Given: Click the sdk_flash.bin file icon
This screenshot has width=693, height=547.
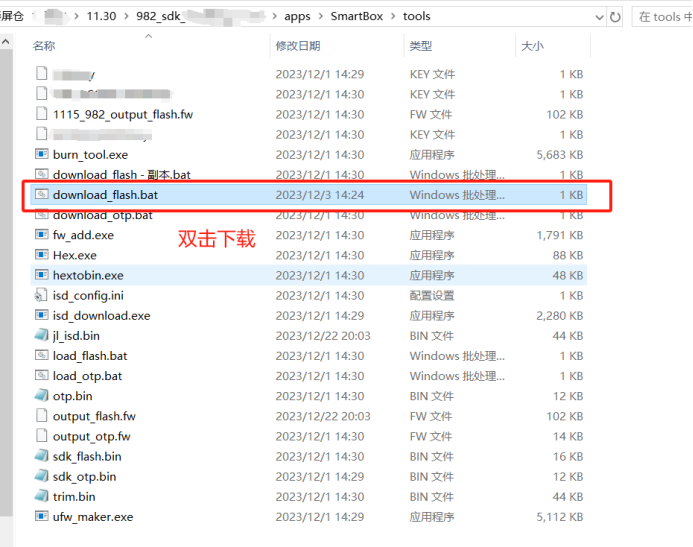Looking at the screenshot, I should (x=42, y=456).
